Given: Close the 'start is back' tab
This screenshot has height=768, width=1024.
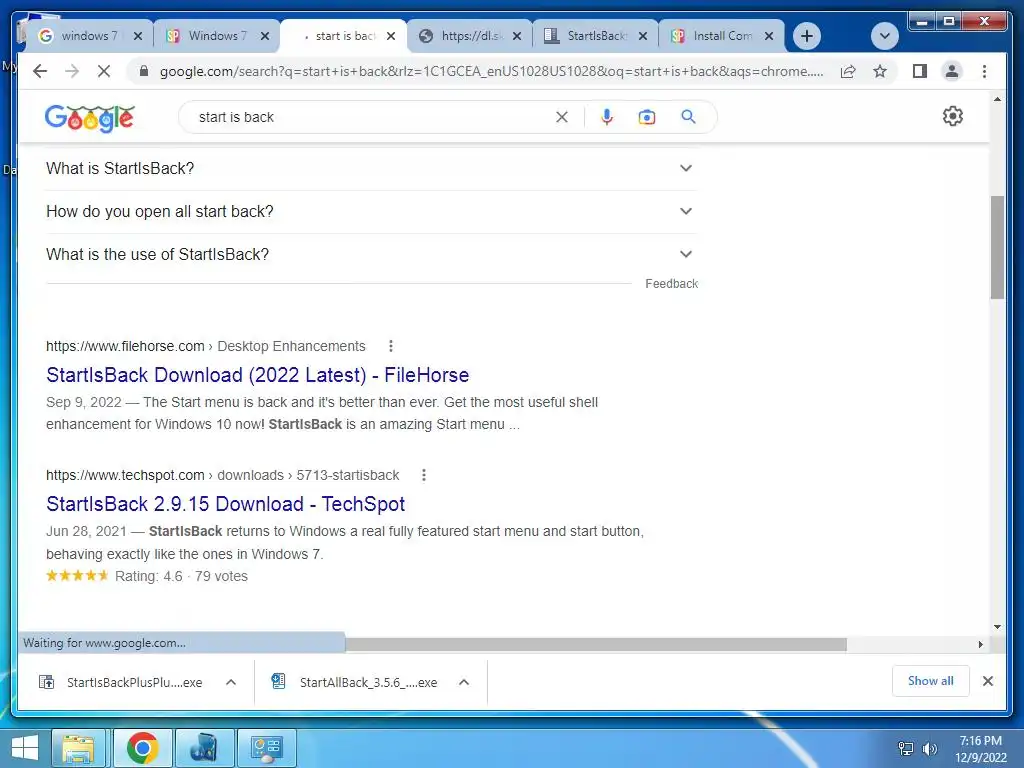Looking at the screenshot, I should click(391, 36).
